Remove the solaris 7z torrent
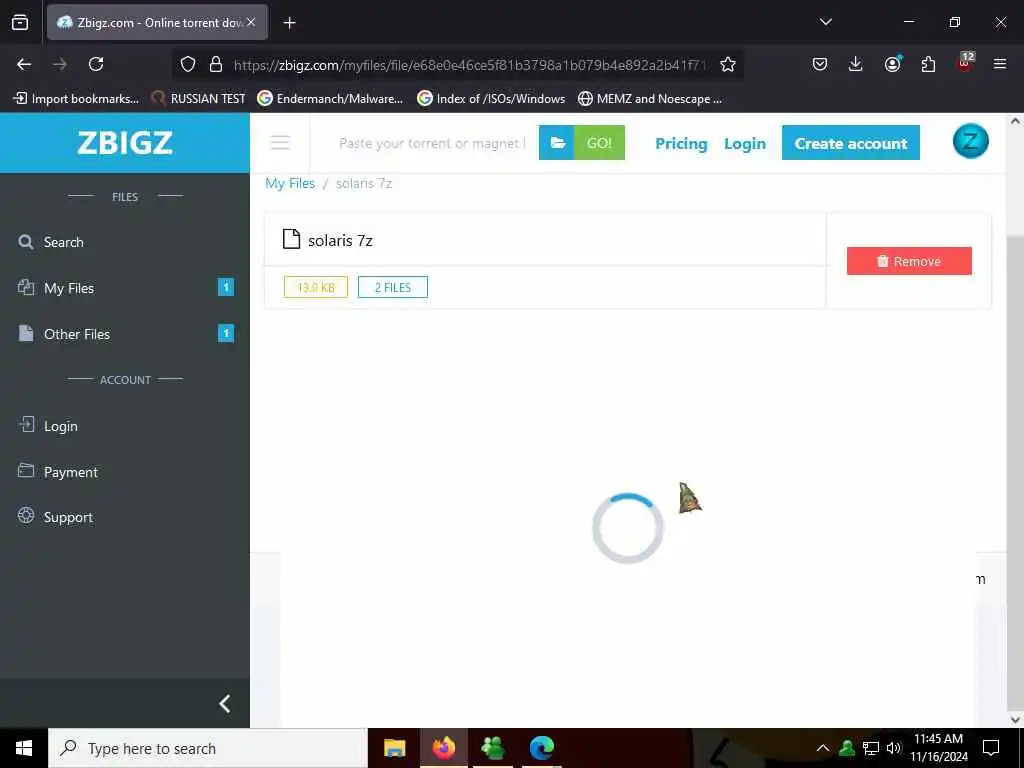The image size is (1024, 768). pyautogui.click(x=909, y=261)
